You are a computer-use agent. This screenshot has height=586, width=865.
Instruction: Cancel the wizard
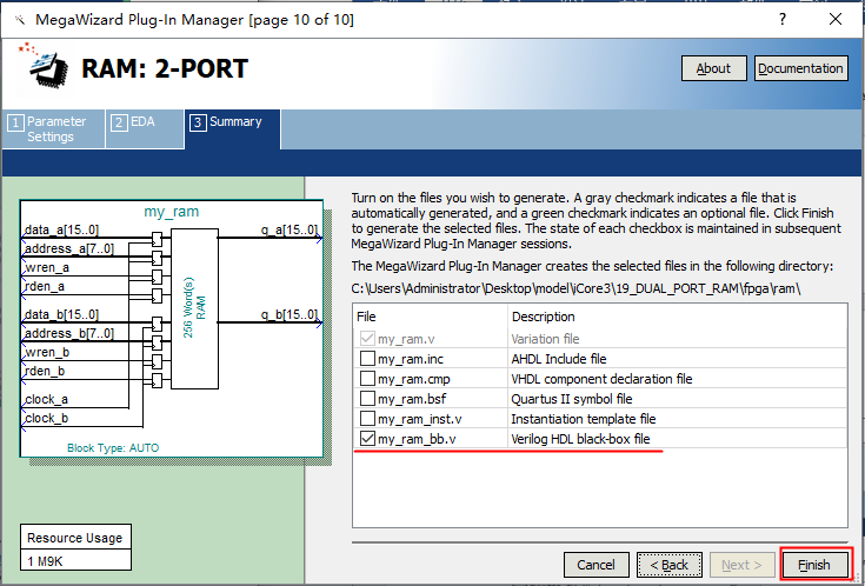click(x=596, y=565)
